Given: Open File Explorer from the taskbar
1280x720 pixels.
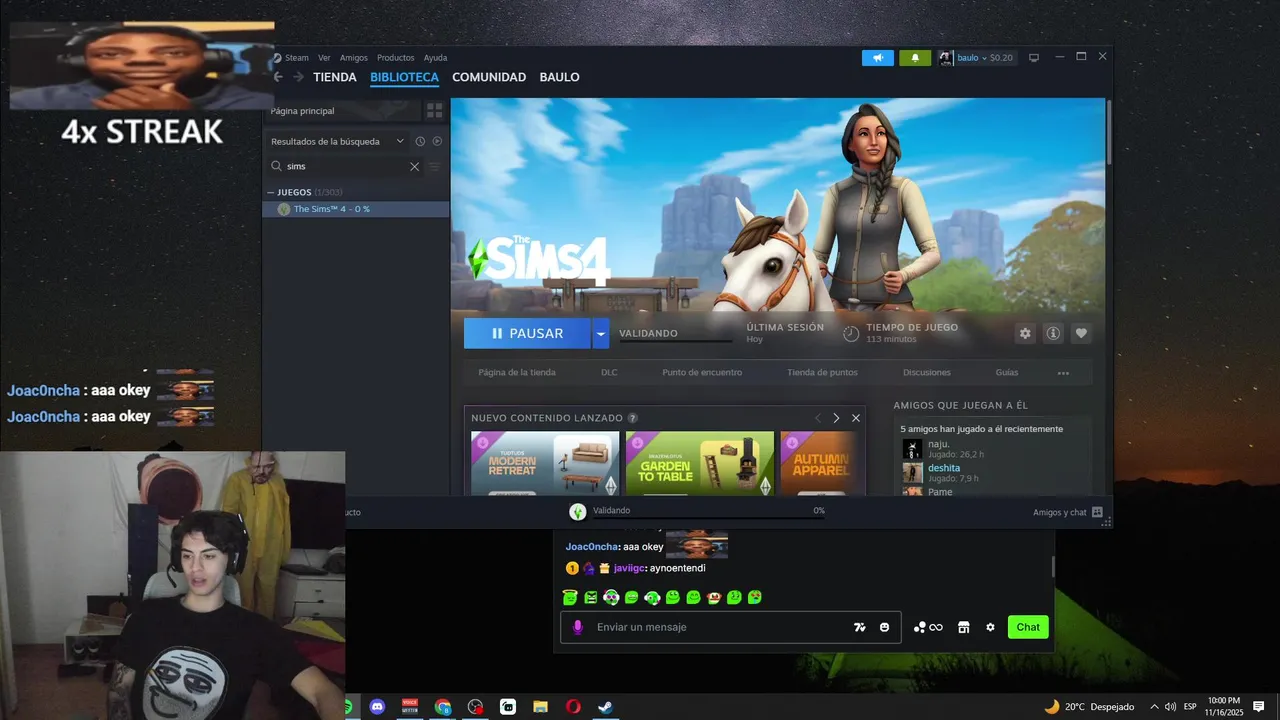Looking at the screenshot, I should point(540,707).
